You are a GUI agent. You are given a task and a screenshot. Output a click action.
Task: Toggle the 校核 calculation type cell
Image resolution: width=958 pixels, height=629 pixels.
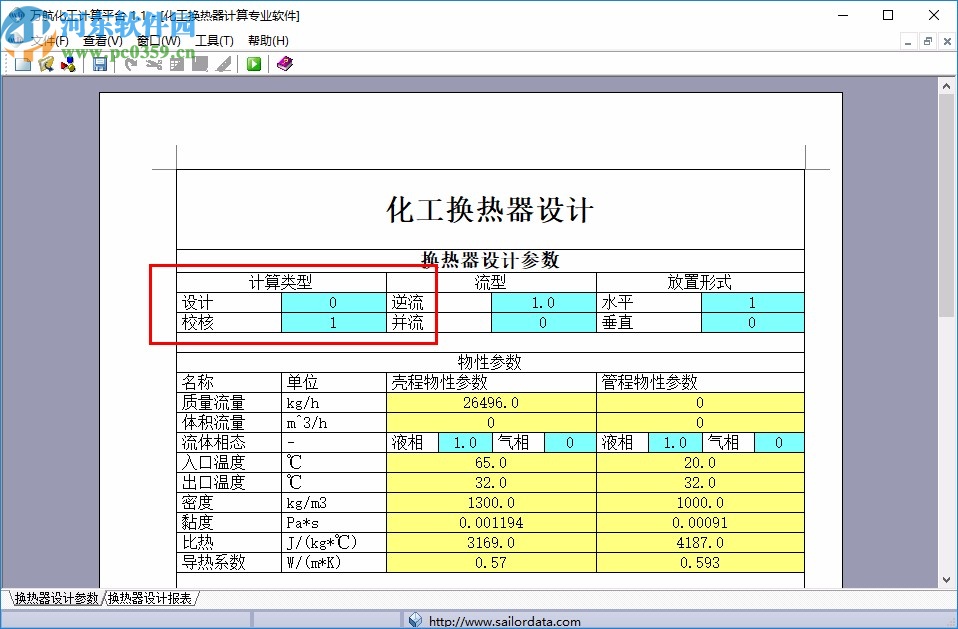pyautogui.click(x=333, y=322)
